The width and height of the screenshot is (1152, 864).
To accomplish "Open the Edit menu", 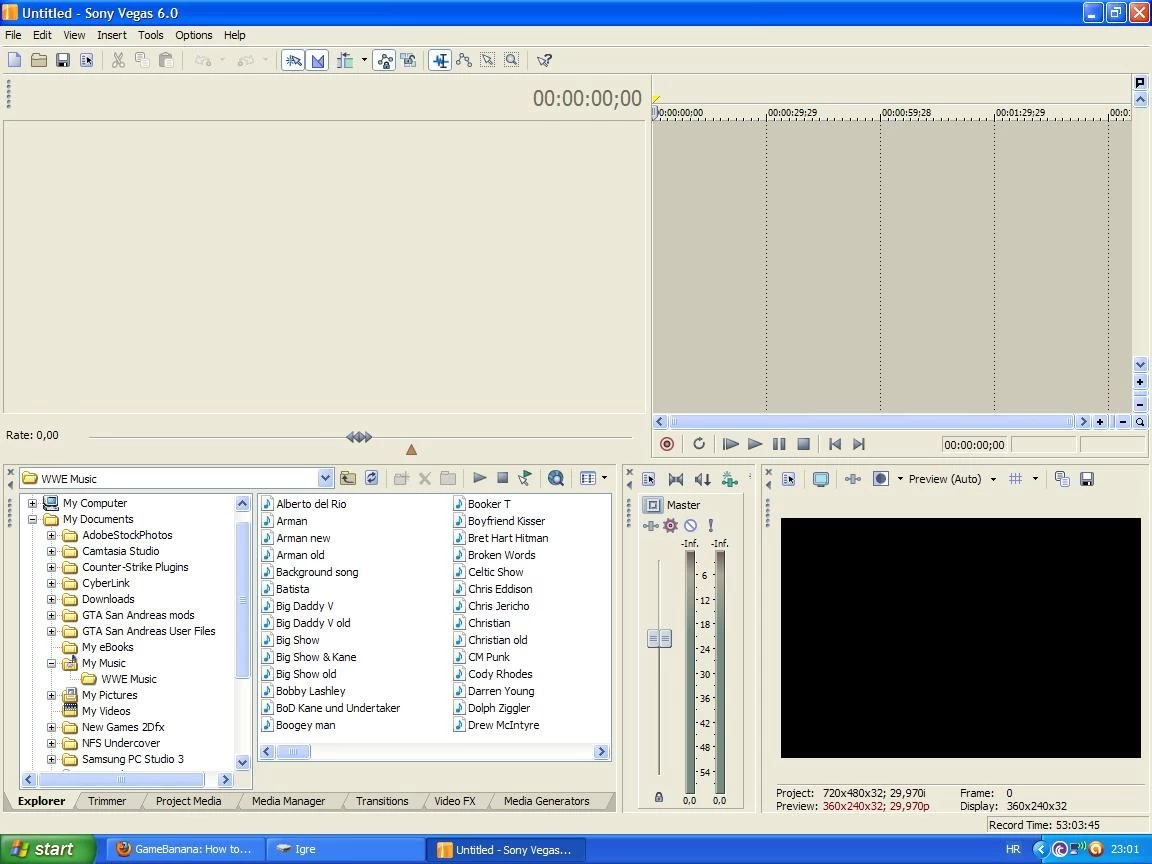I will [x=42, y=35].
